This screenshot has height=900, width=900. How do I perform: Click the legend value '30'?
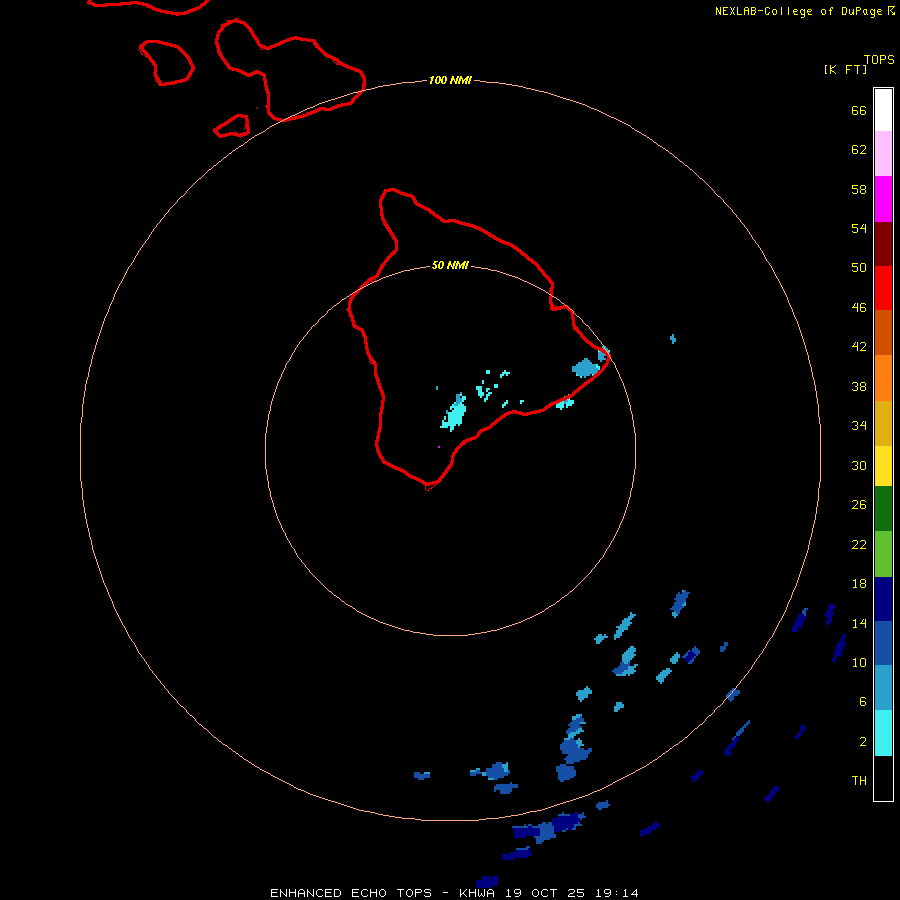pyautogui.click(x=859, y=465)
